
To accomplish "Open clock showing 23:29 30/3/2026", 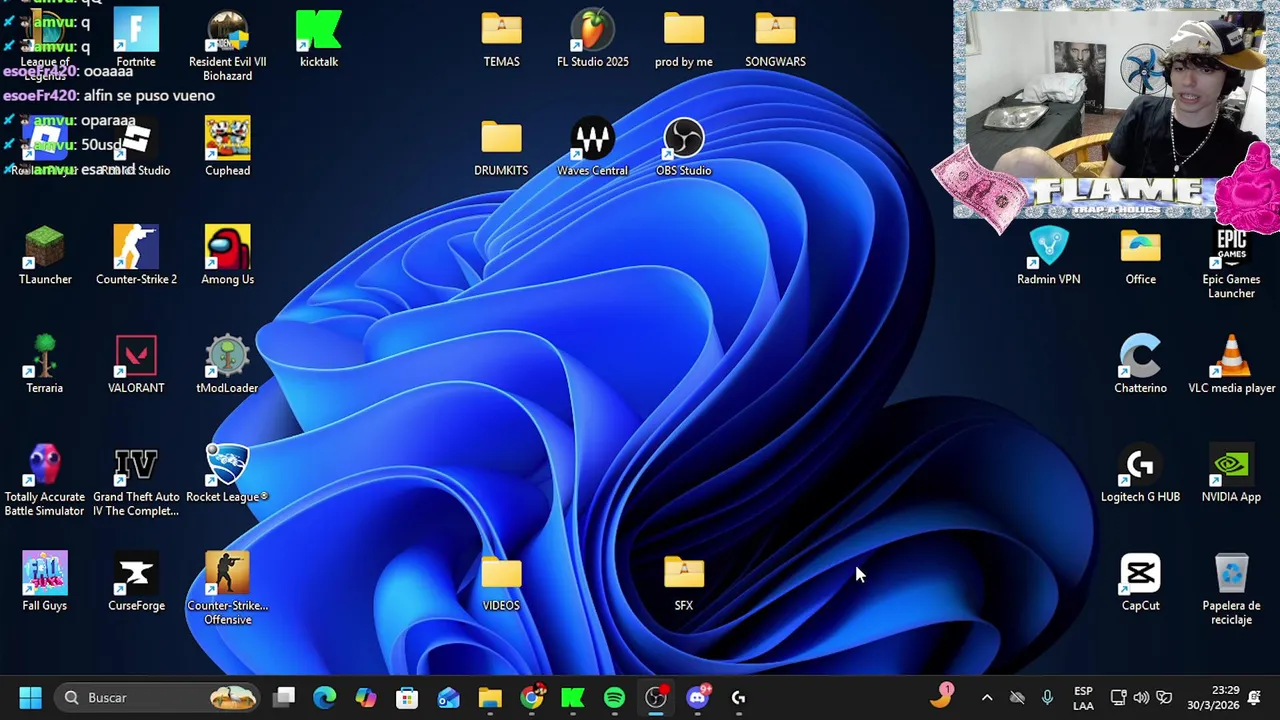I will [1213, 698].
